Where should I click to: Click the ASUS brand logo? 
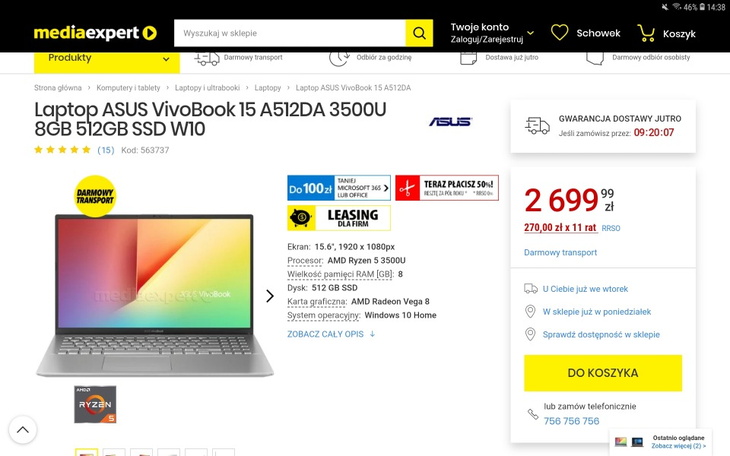450,121
